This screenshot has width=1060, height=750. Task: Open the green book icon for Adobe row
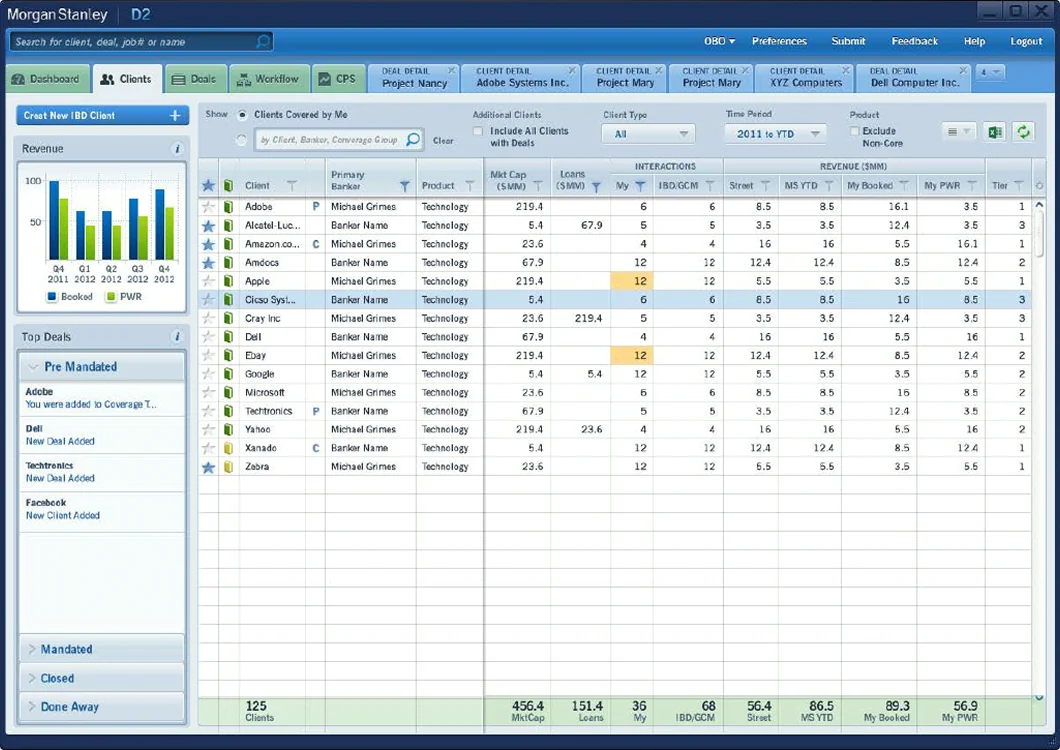[228, 206]
